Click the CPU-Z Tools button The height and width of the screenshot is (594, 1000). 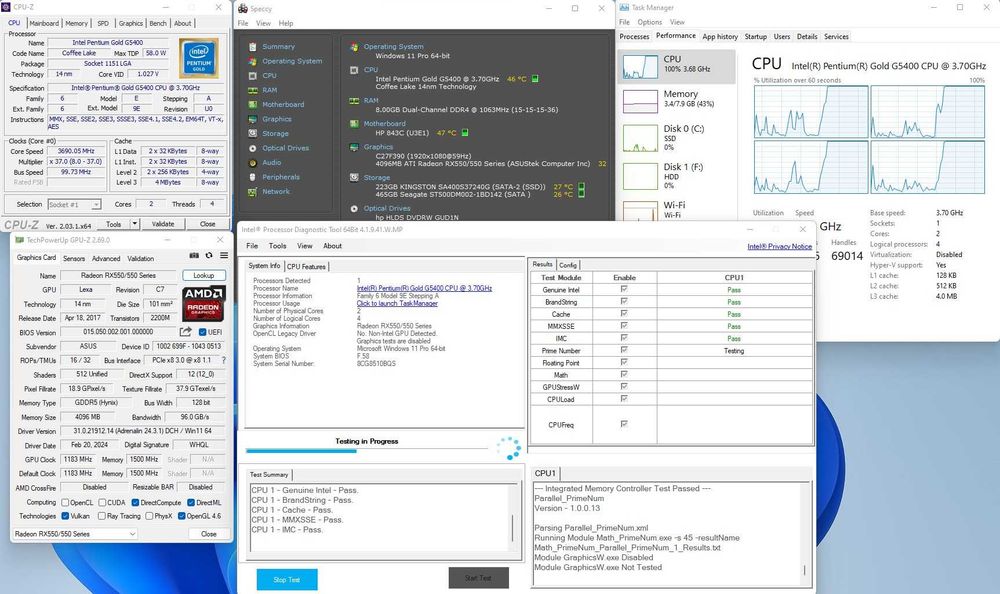[x=114, y=224]
